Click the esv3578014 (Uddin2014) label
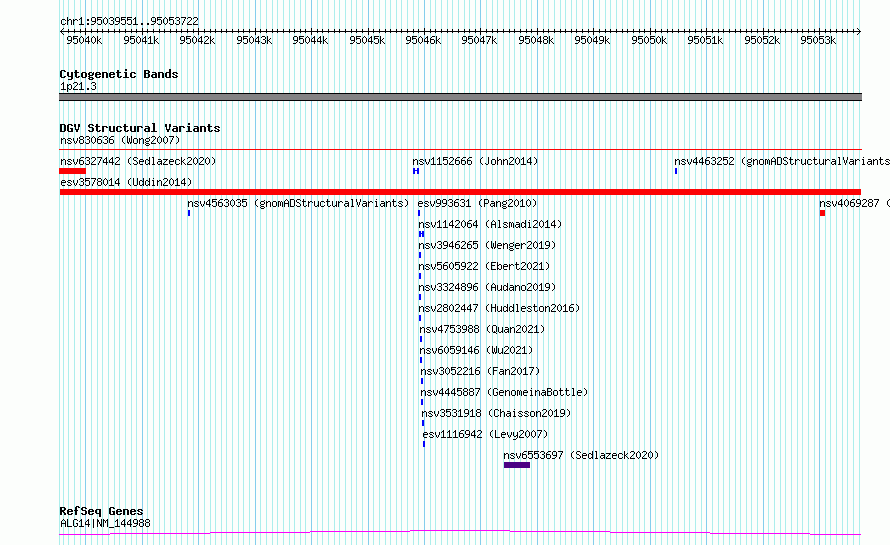Viewport: 890px width, 545px height. click(126, 182)
